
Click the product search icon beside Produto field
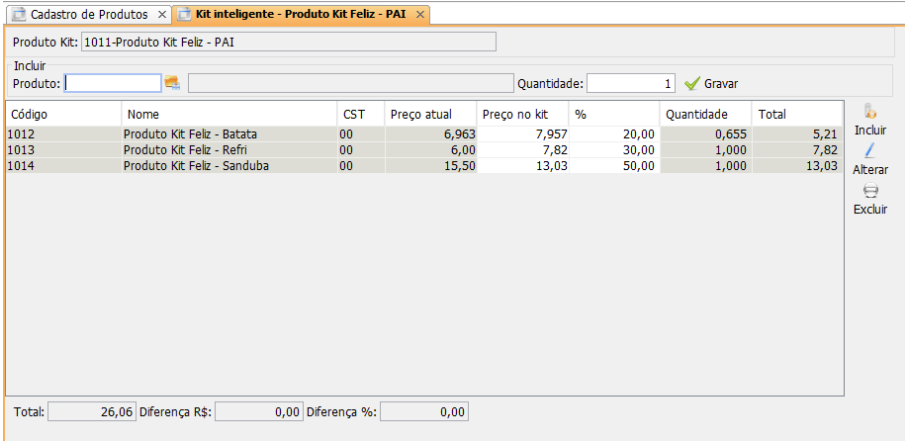tap(172, 83)
